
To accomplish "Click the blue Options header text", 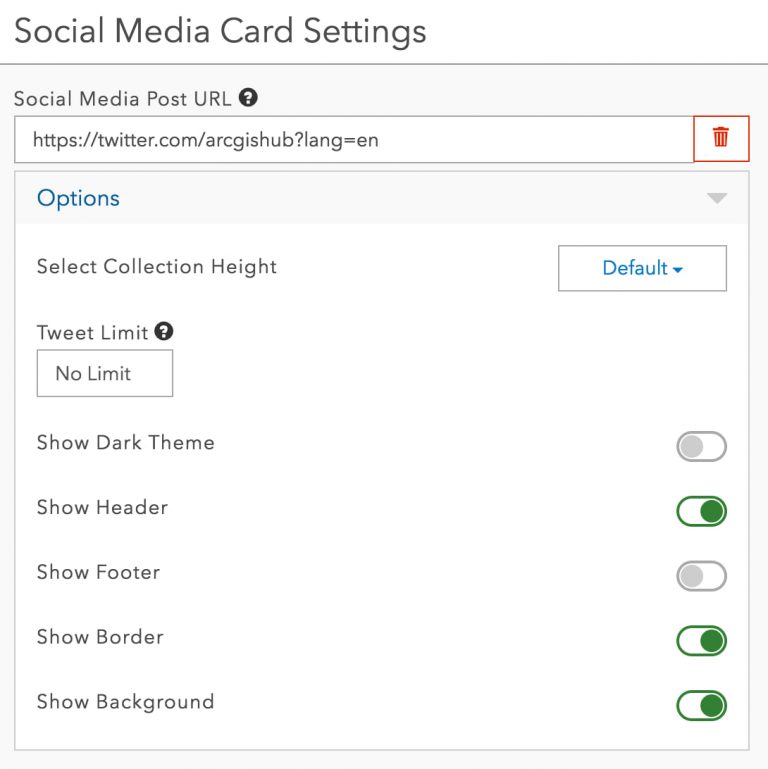I will 78,198.
